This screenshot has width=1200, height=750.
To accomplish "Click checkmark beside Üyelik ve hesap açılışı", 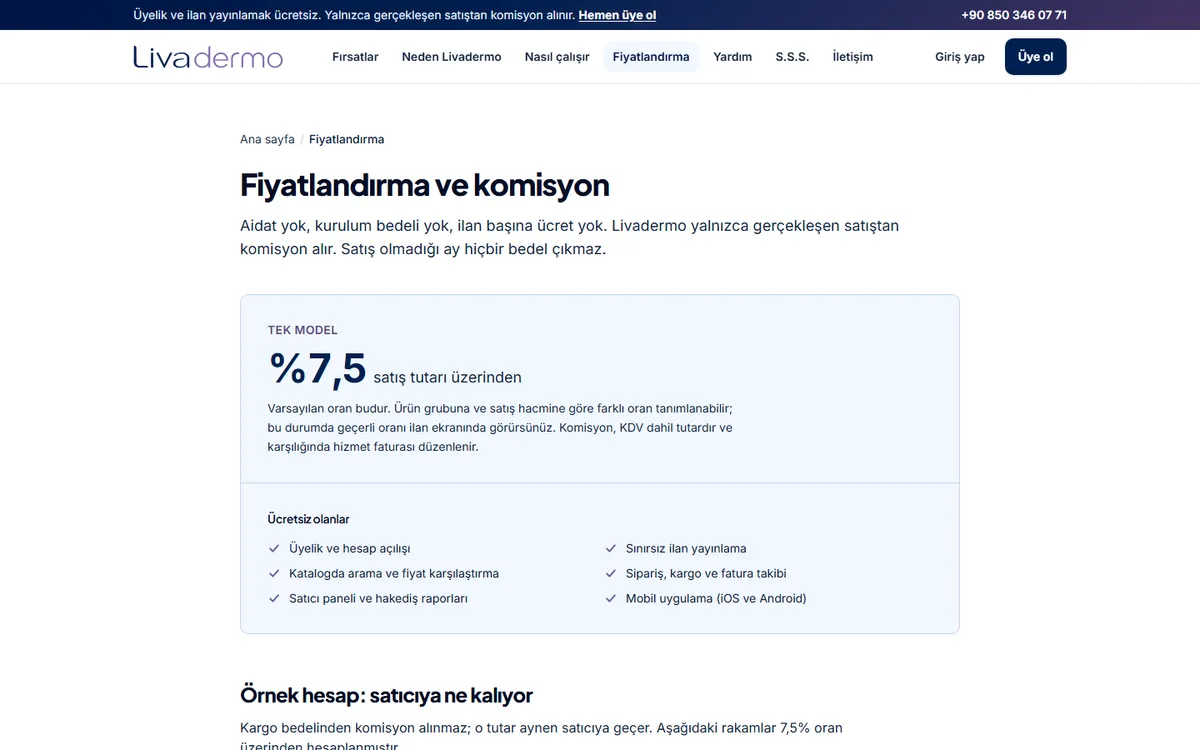I will point(274,548).
